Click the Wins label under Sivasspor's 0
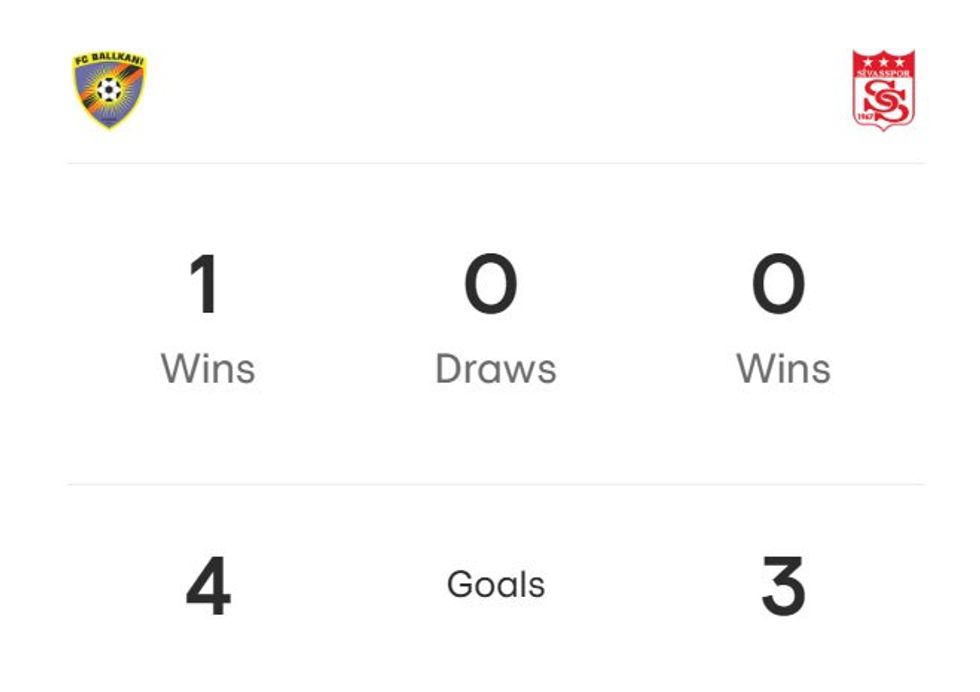 click(x=783, y=368)
